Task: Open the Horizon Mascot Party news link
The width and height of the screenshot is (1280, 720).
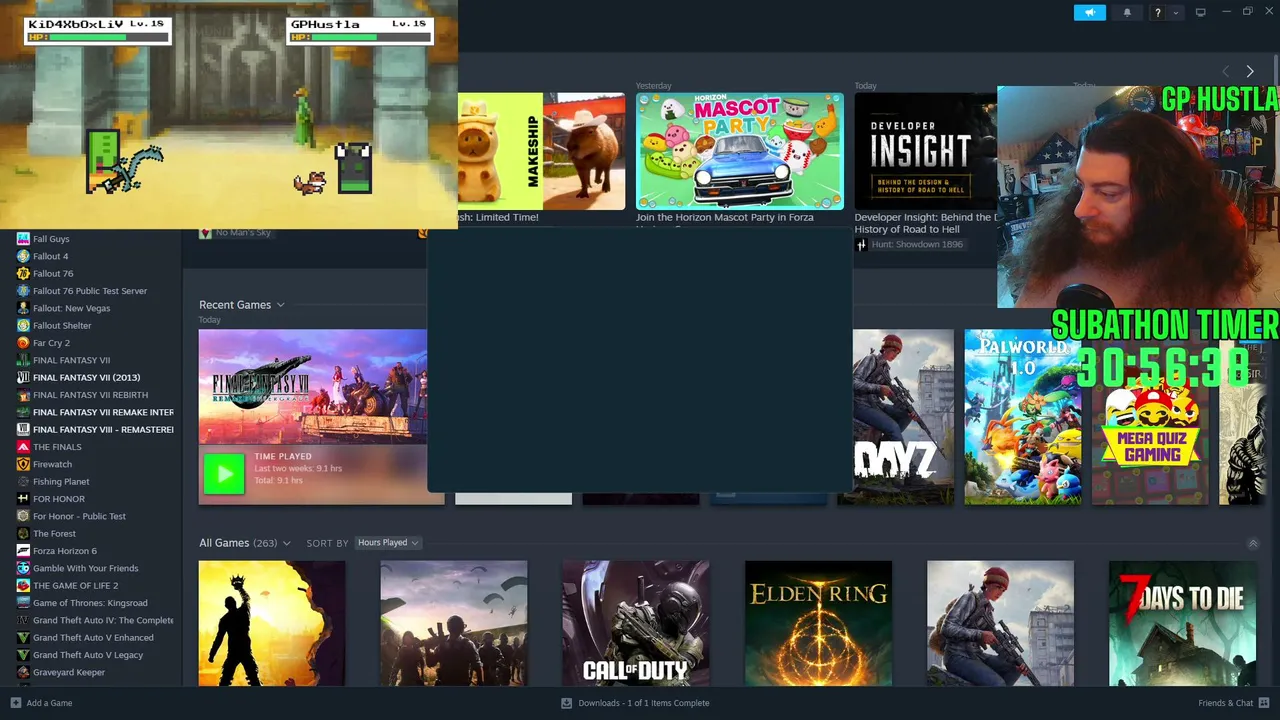Action: point(725,217)
